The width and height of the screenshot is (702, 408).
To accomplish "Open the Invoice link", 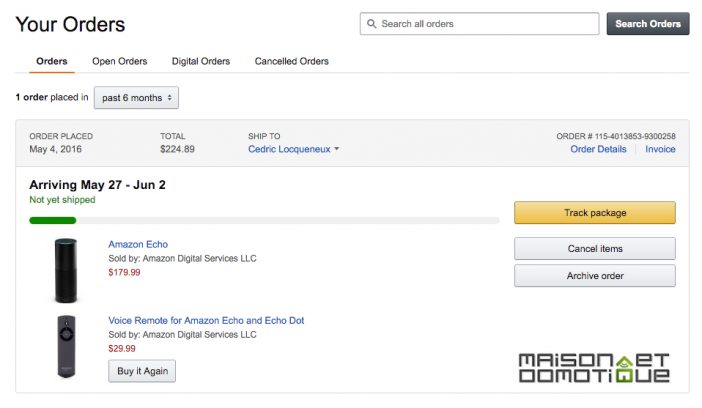I will tap(660, 149).
